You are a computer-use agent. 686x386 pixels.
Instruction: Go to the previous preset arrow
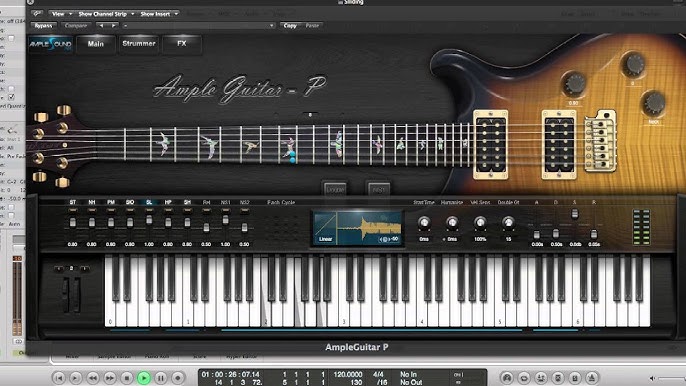click(x=102, y=25)
